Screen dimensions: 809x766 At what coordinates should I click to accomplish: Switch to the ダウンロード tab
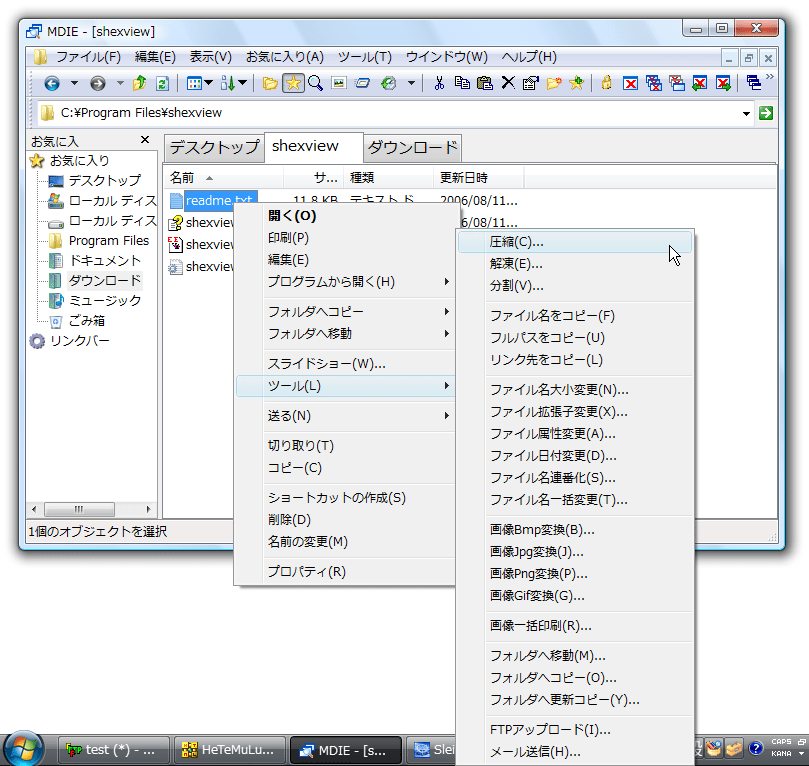(412, 148)
